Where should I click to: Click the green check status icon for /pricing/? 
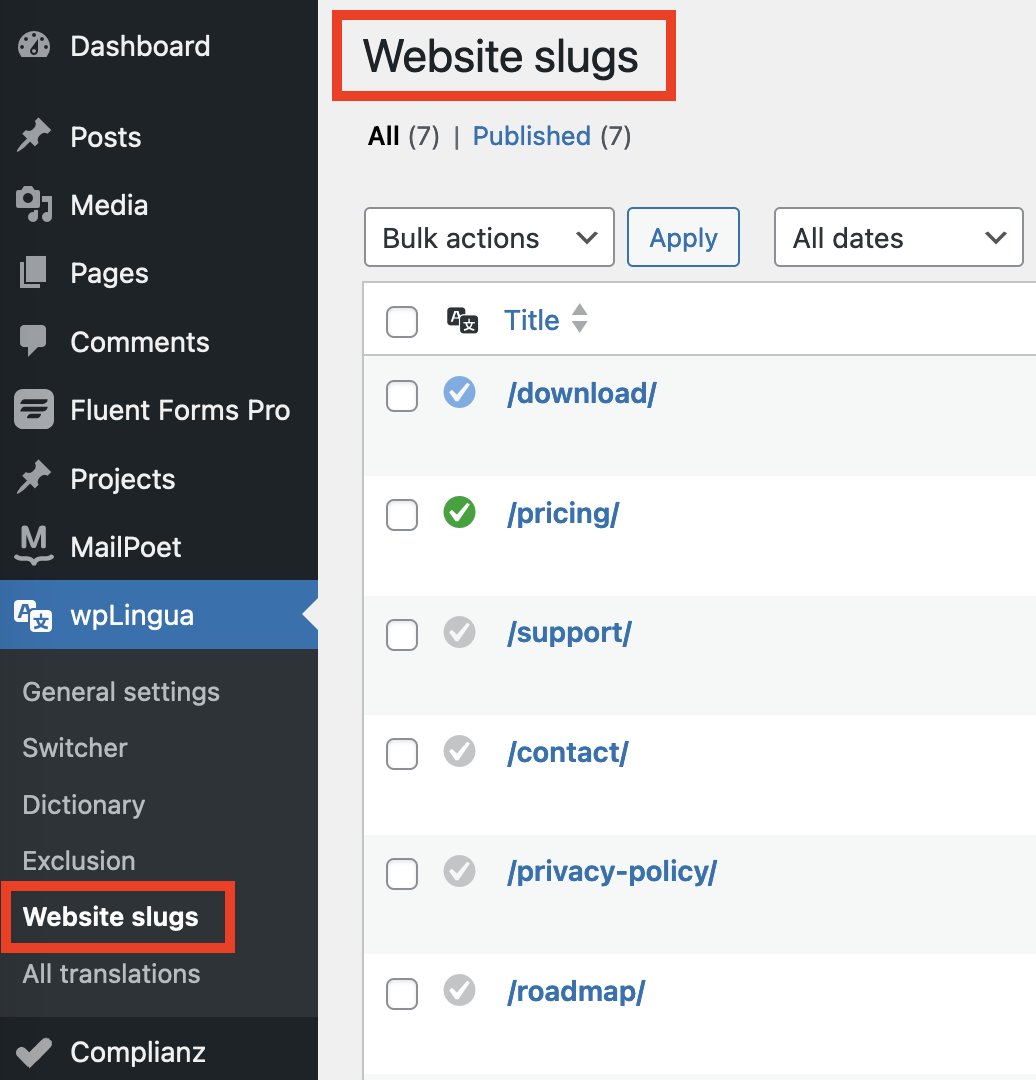pos(459,512)
